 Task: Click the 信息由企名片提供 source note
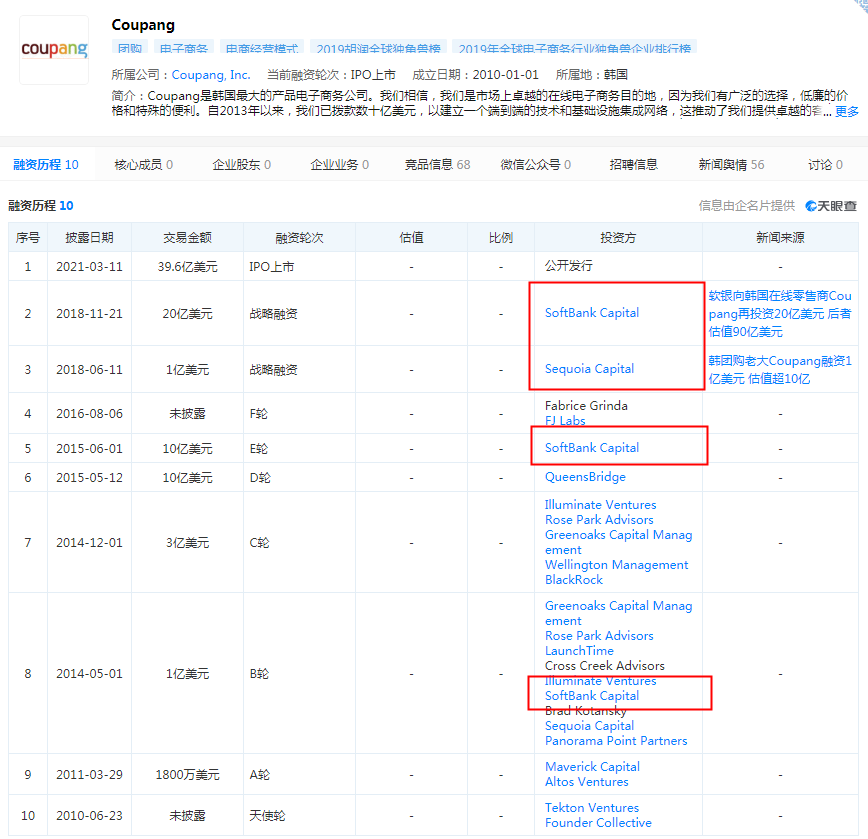(746, 206)
